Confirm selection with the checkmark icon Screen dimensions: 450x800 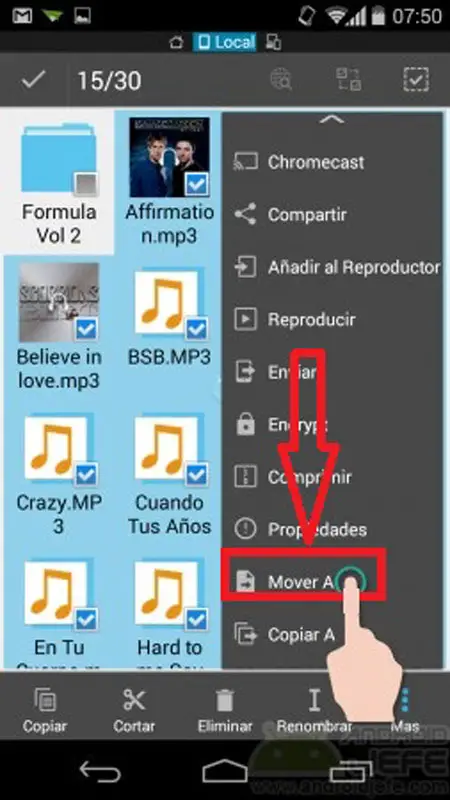34,80
